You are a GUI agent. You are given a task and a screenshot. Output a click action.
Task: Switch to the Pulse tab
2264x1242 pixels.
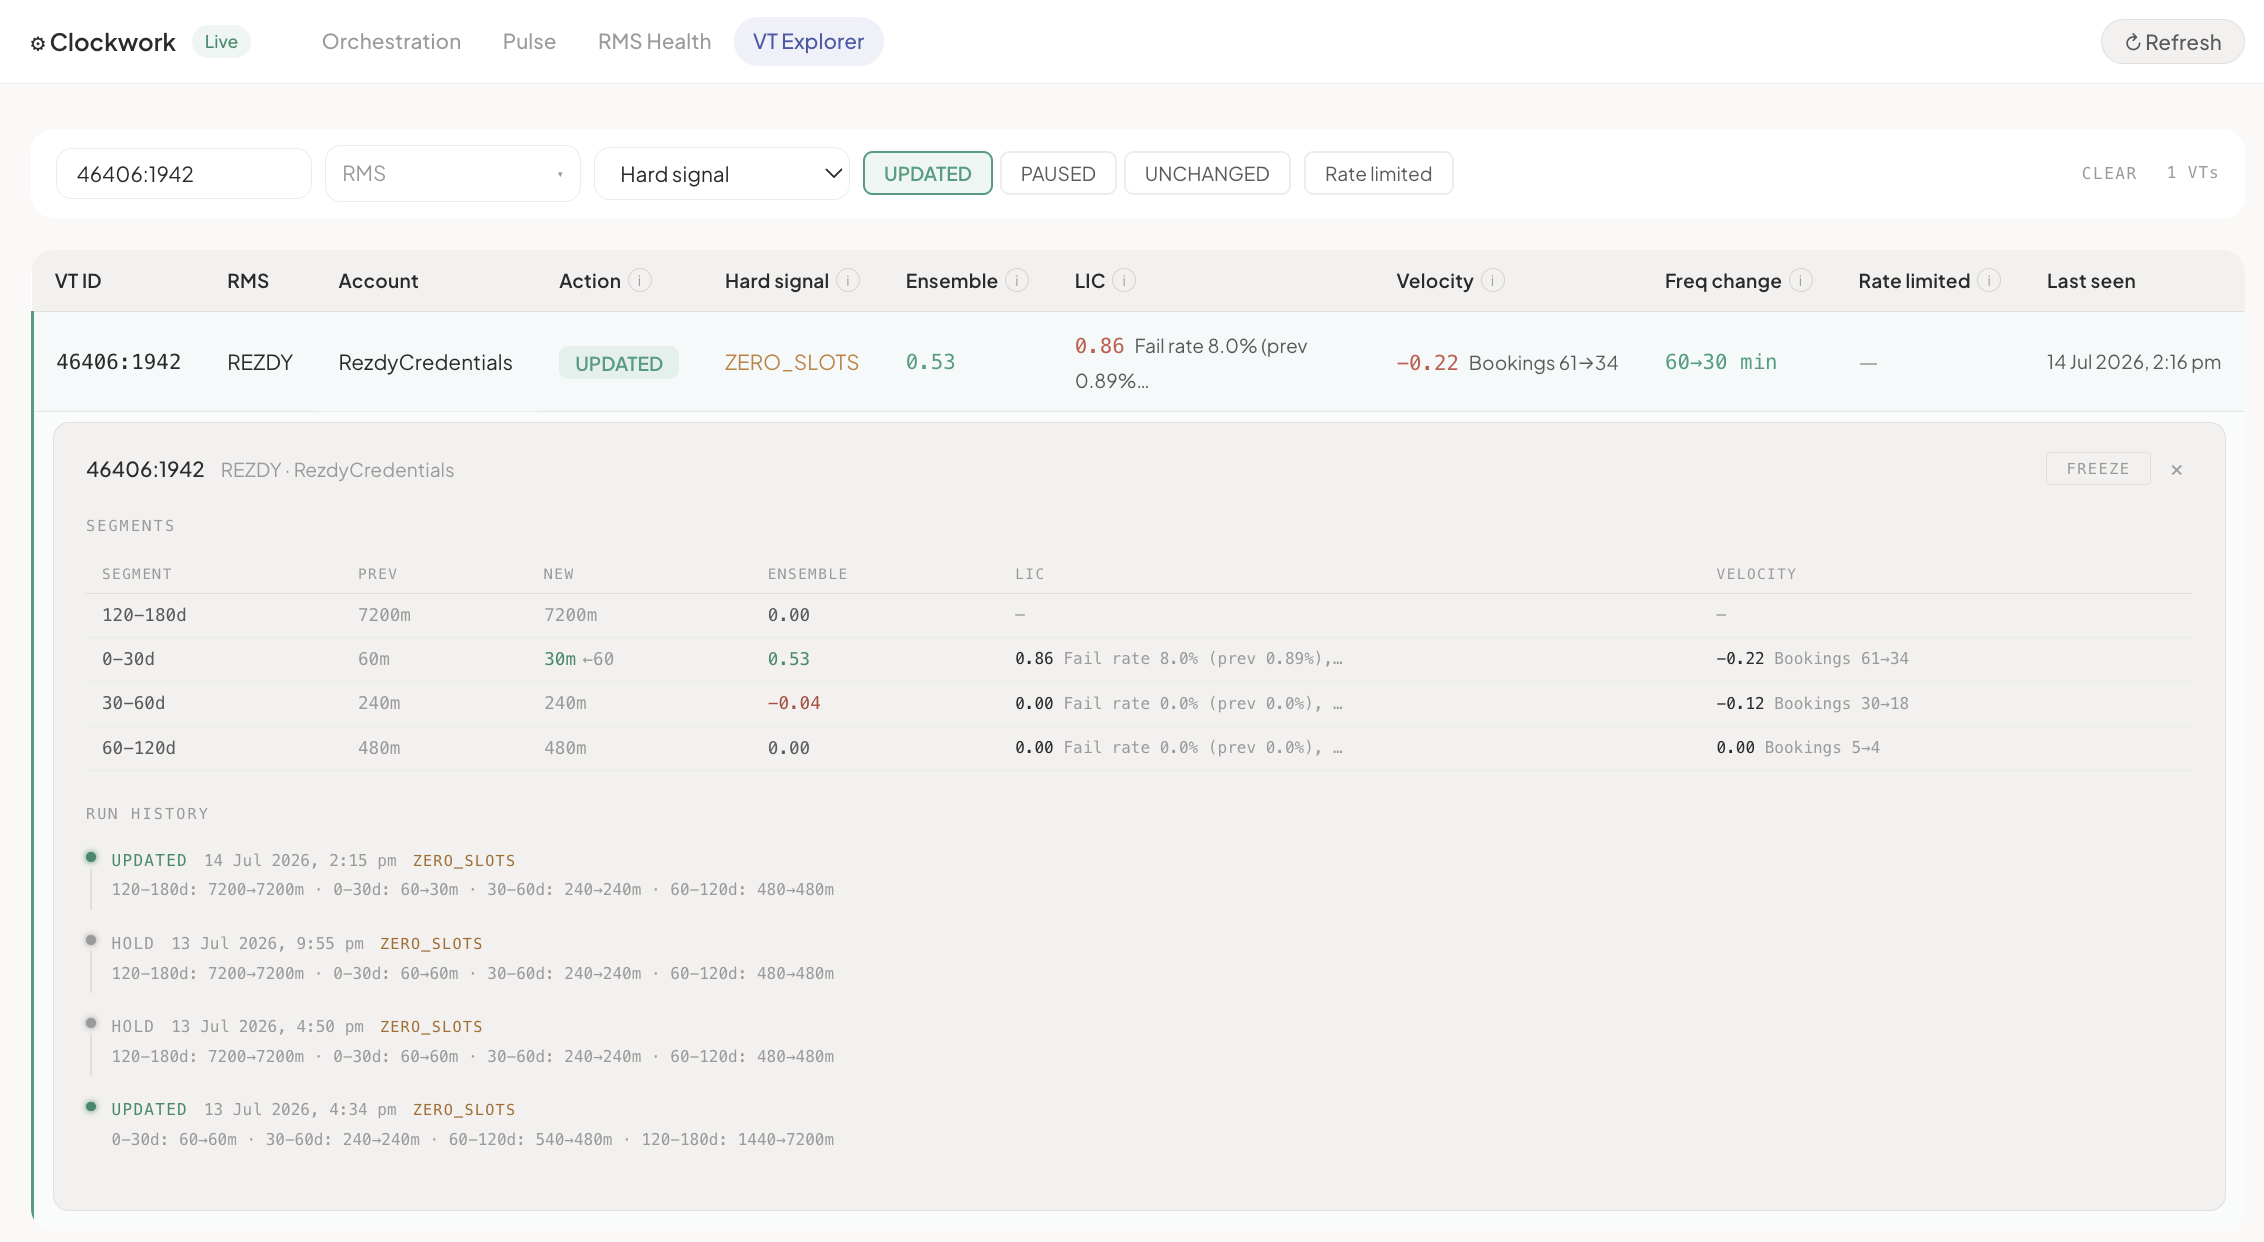click(x=529, y=42)
